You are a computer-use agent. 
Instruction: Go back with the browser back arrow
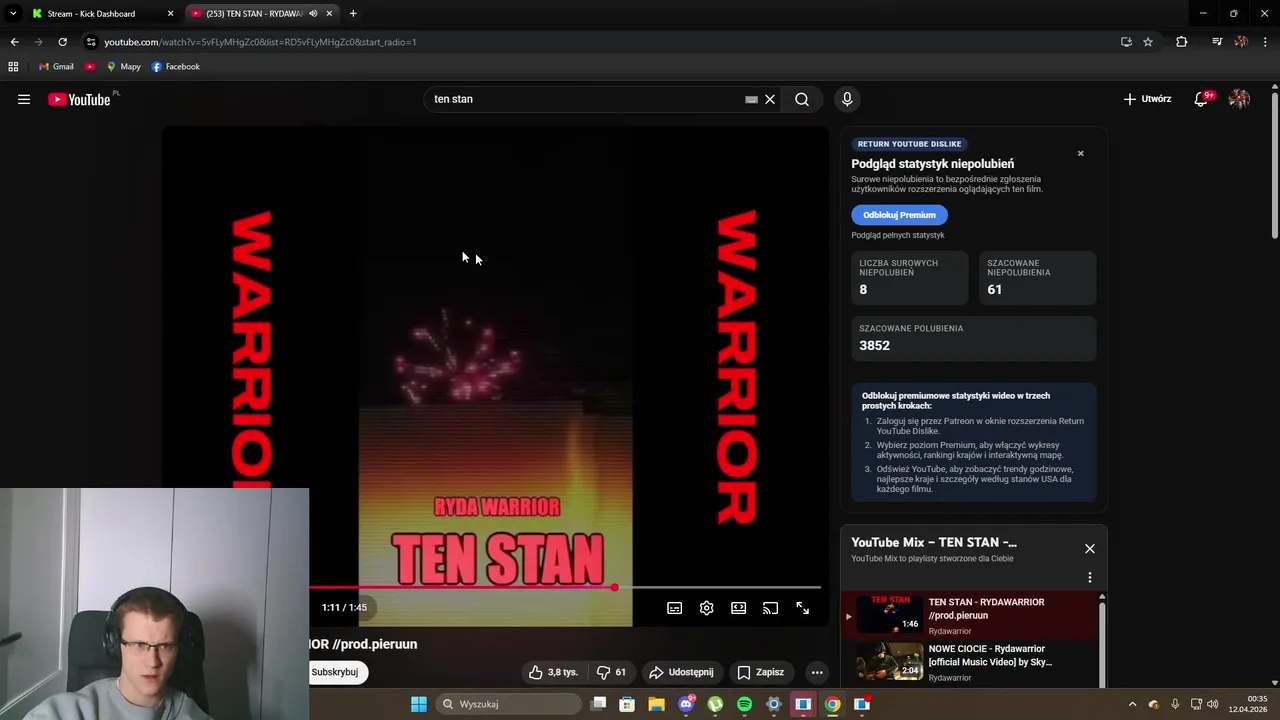pos(14,42)
